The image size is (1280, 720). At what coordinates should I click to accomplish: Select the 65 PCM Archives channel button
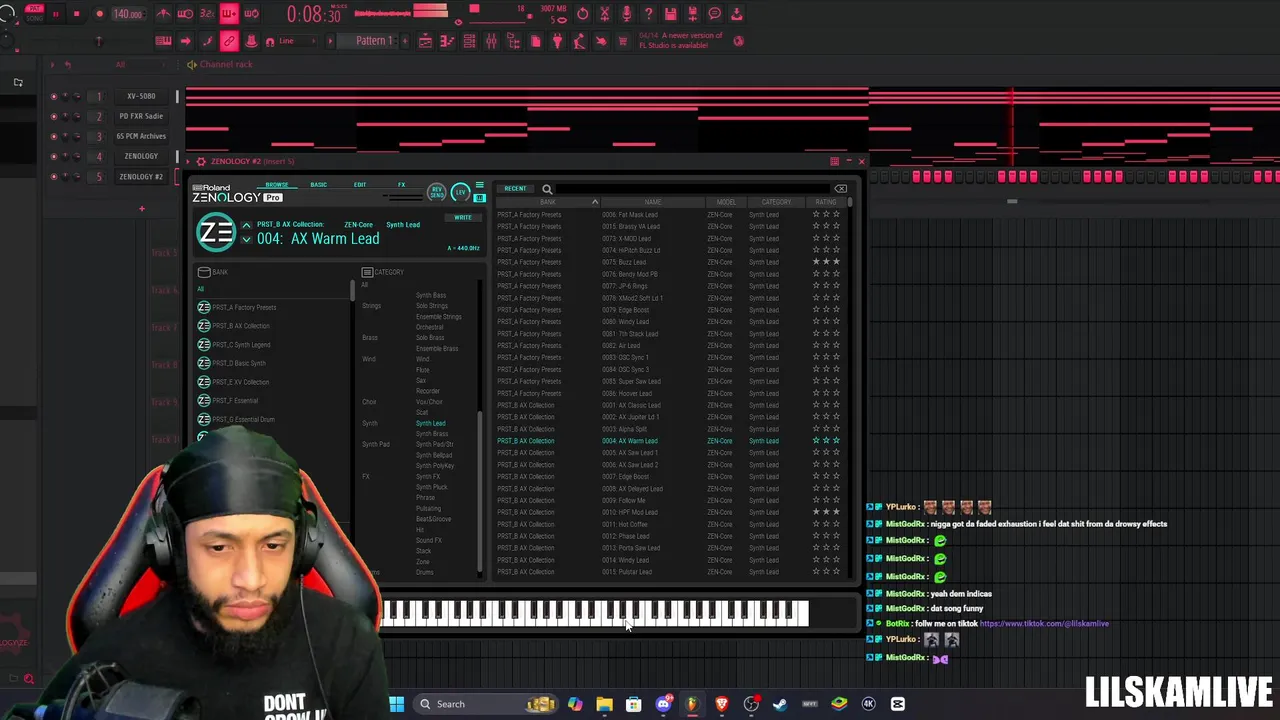141,136
